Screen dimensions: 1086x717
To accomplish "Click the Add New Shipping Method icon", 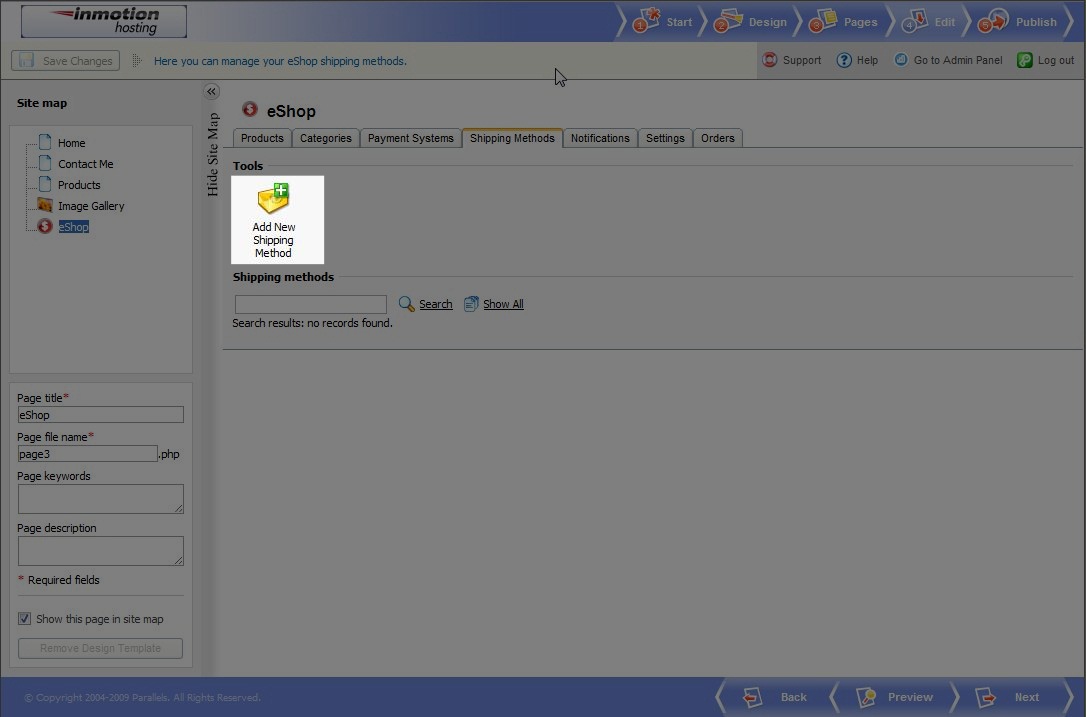I will click(274, 199).
